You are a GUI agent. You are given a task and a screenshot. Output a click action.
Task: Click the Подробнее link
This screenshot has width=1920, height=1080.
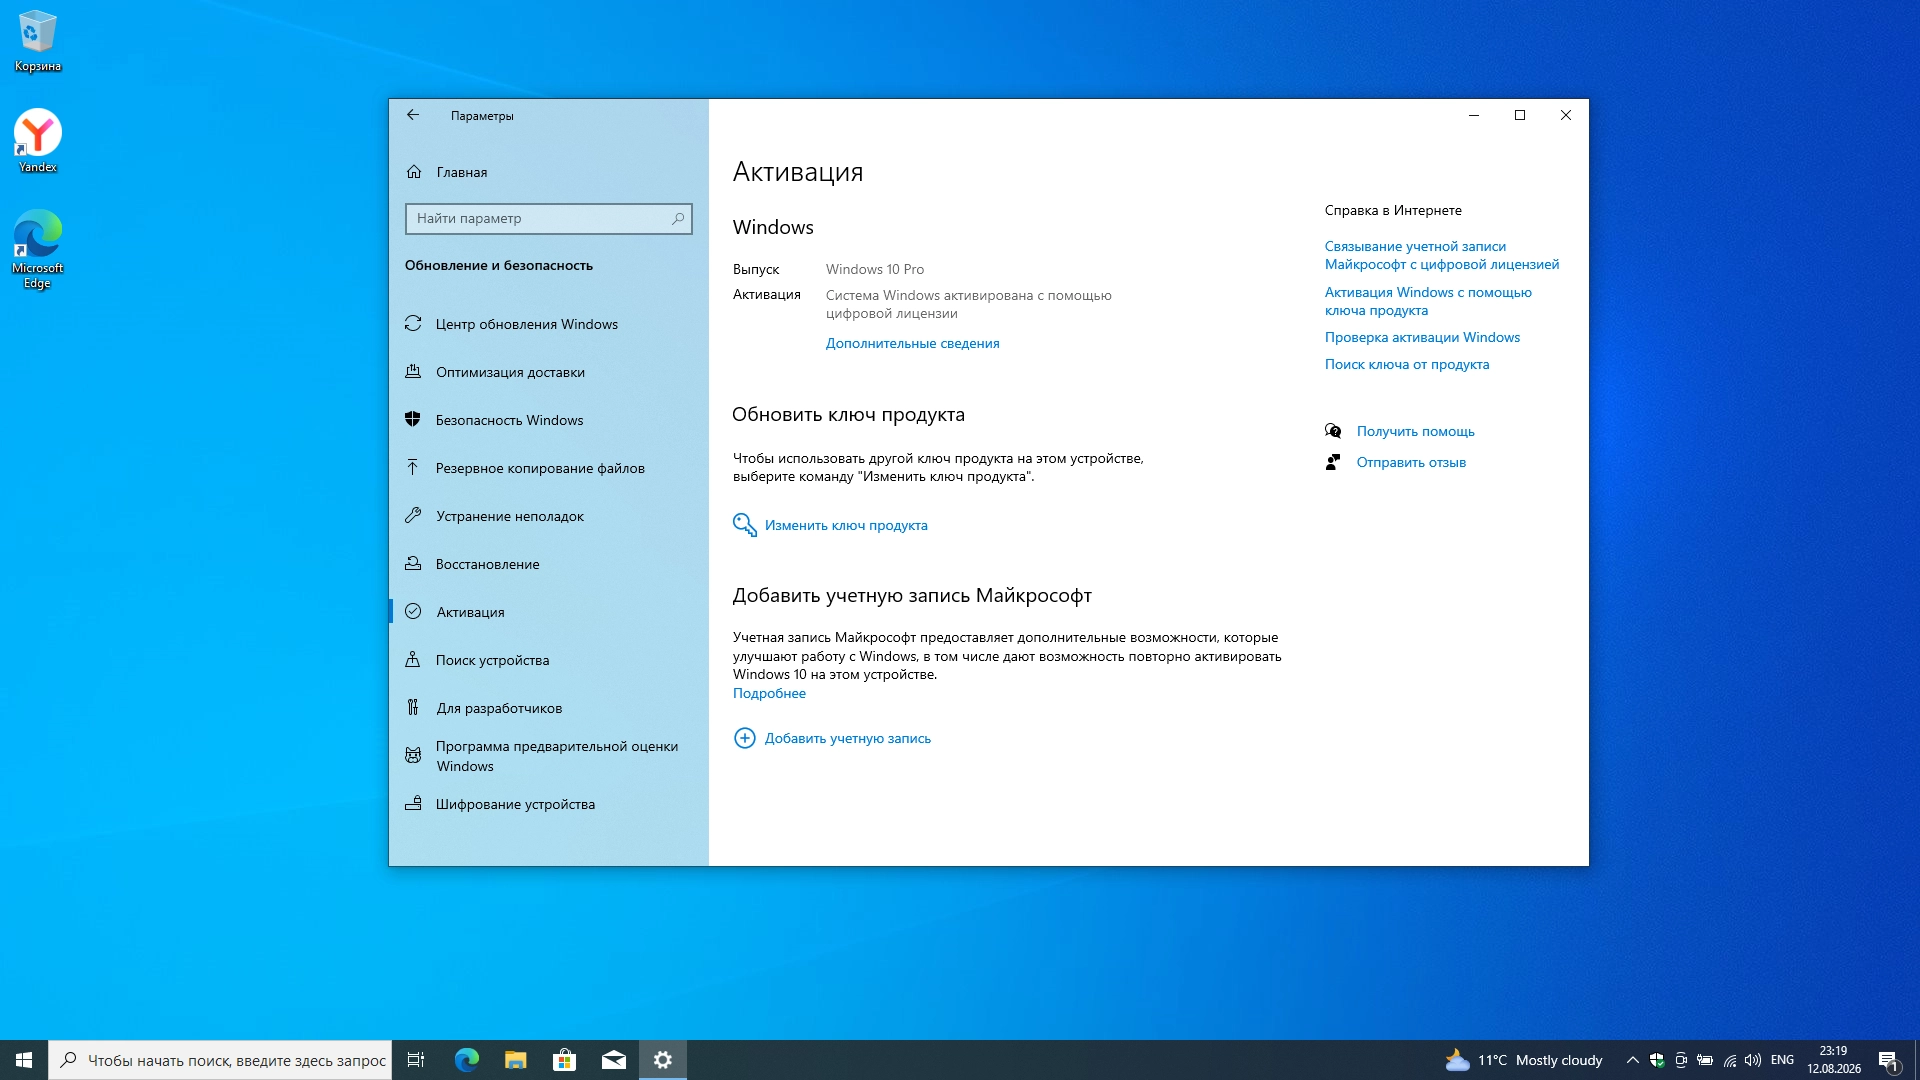[x=769, y=693]
